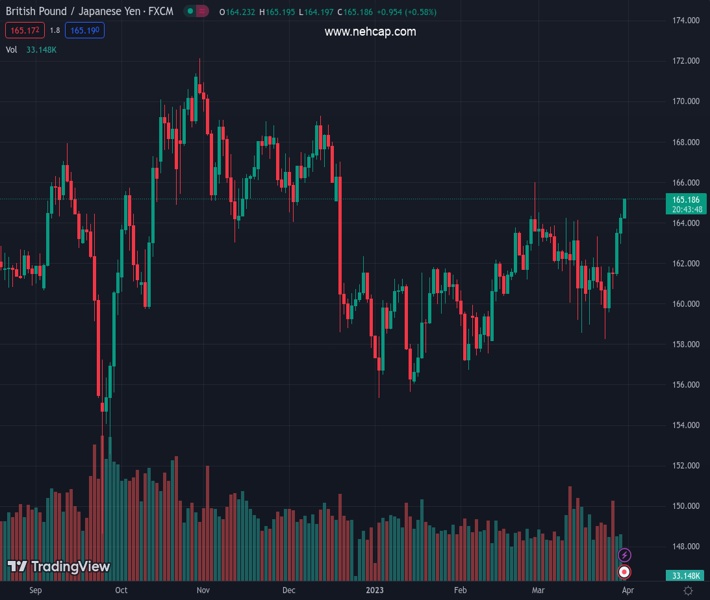This screenshot has width=710, height=600.
Task: Click the red indicator beside the status dot
Action: pyautogui.click(x=204, y=12)
